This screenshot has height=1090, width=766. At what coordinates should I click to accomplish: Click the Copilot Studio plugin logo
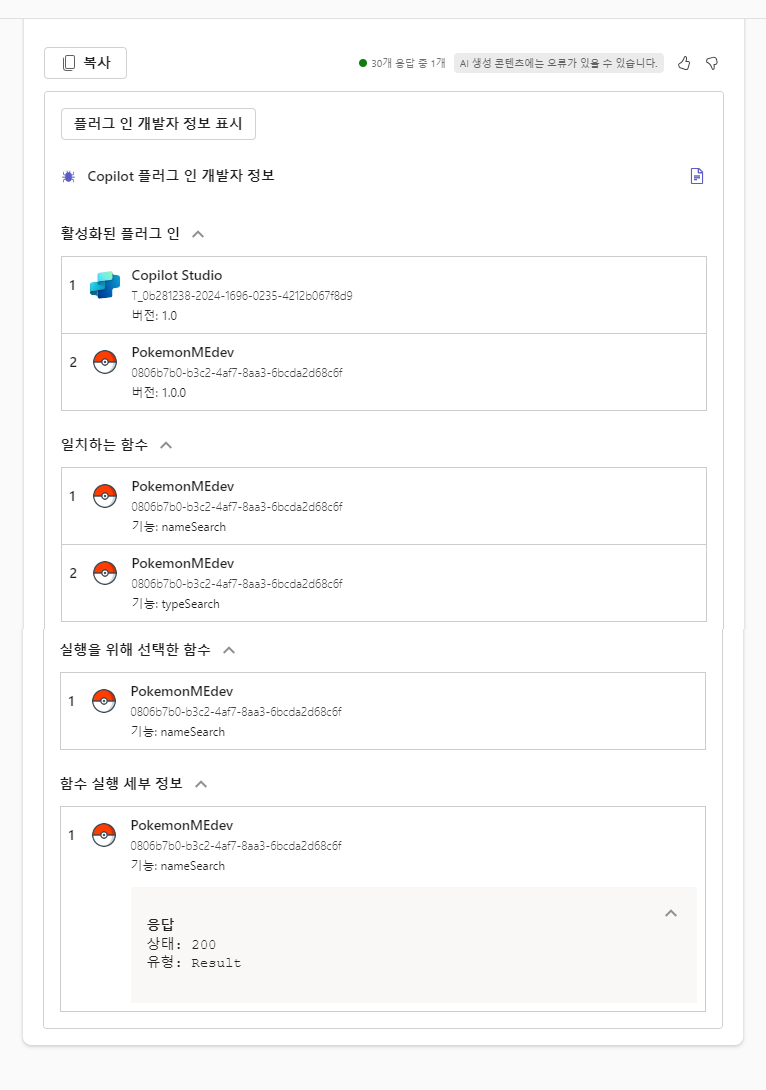pos(105,285)
